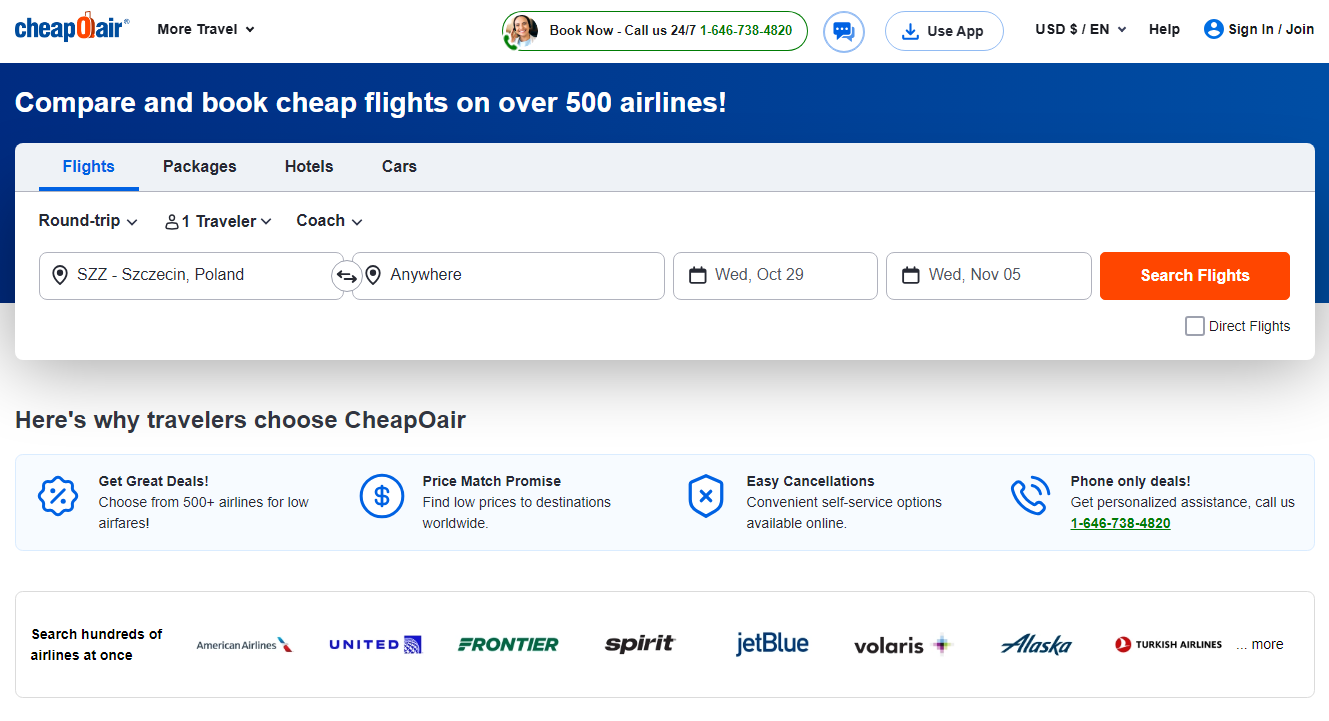The image size is (1329, 721).
Task: Enable the Direct Flights checkbox
Action: tap(1194, 326)
